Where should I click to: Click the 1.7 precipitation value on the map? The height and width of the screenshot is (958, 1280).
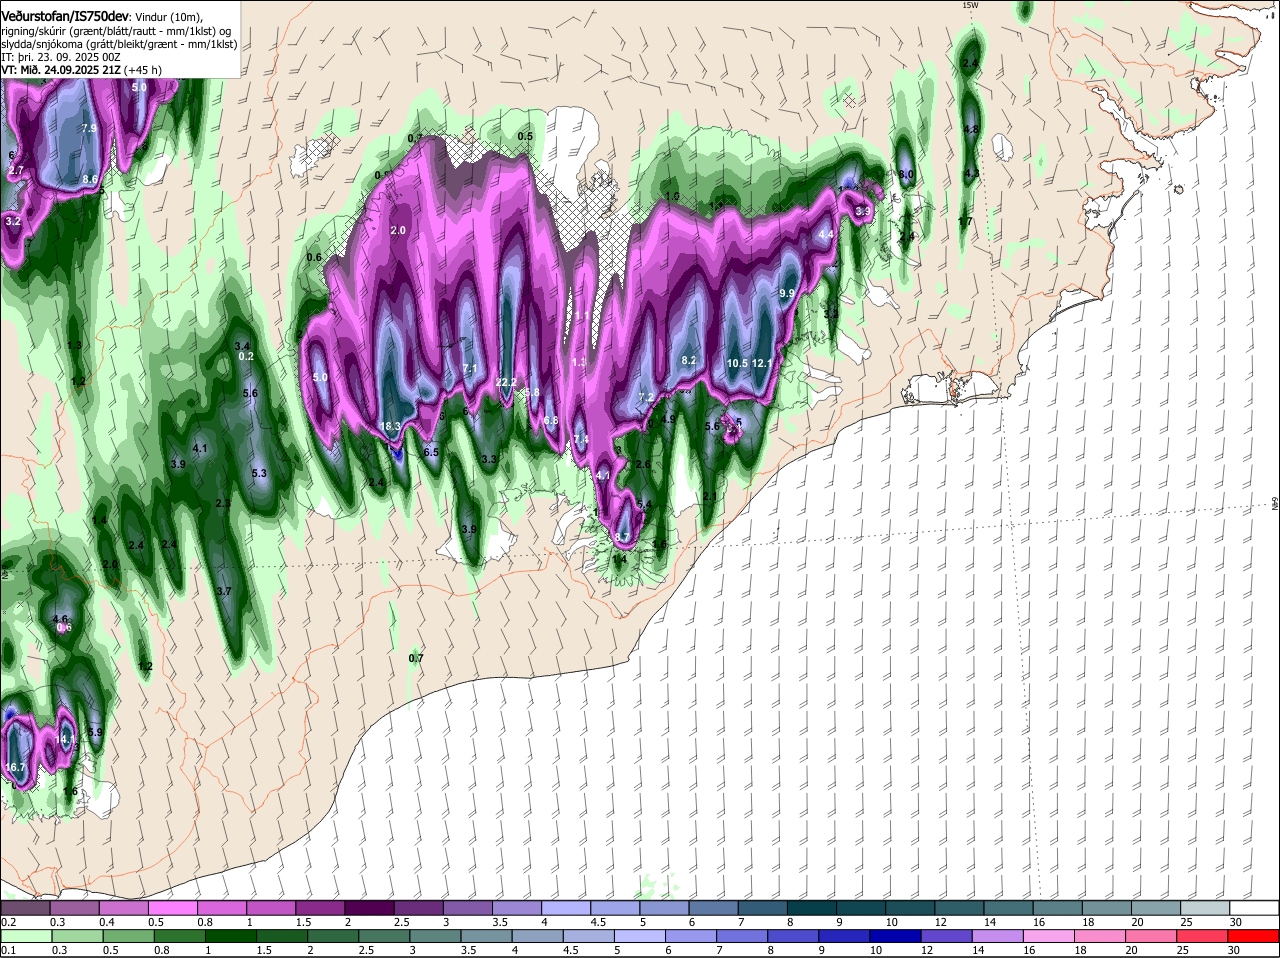point(965,221)
